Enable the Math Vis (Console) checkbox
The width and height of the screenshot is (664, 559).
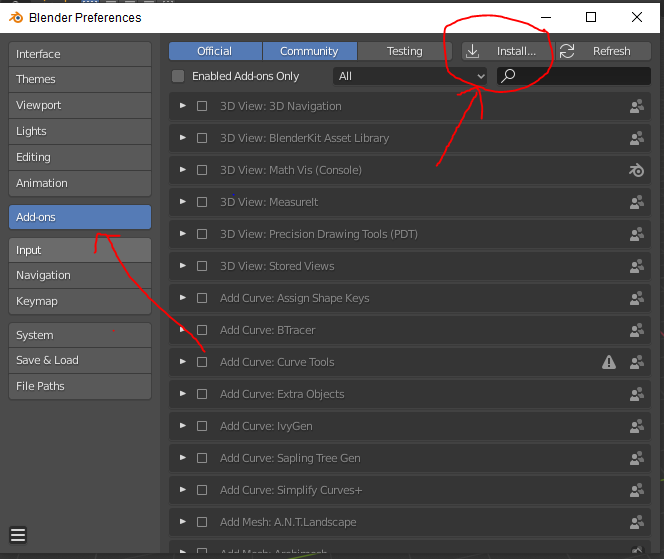(202, 170)
